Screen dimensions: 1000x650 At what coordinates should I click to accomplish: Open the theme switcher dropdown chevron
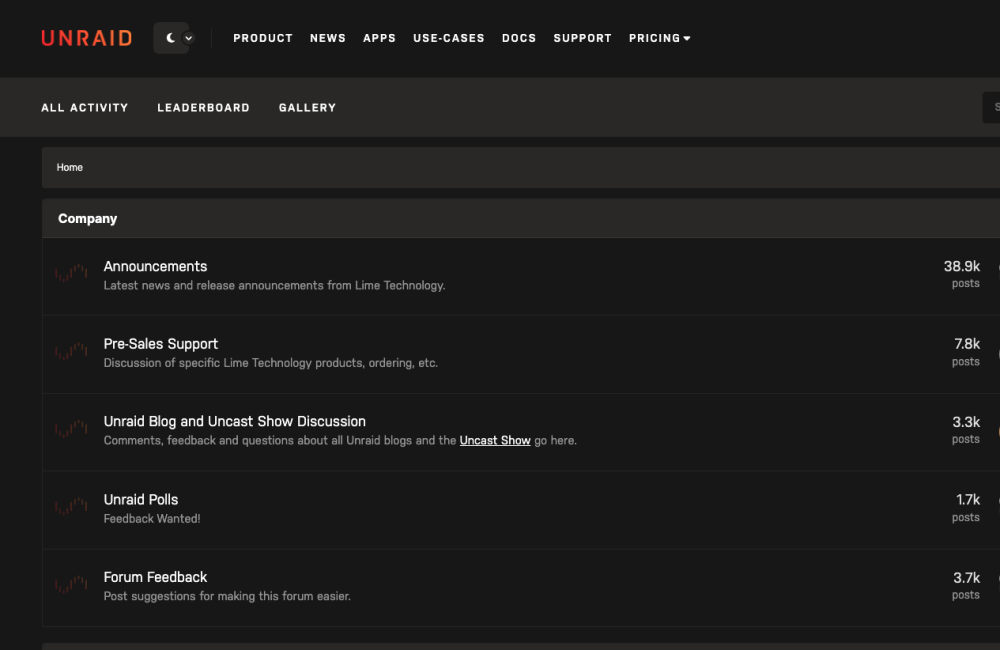coord(189,38)
